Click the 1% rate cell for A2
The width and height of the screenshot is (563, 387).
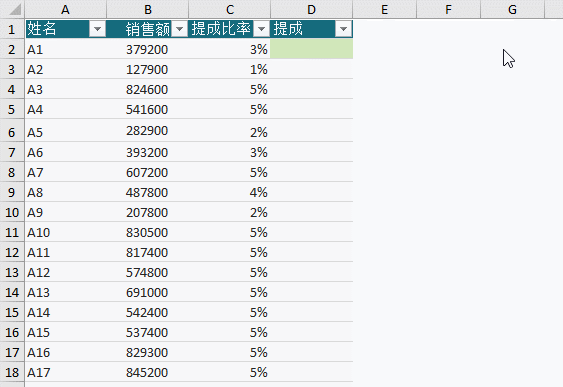tap(229, 69)
